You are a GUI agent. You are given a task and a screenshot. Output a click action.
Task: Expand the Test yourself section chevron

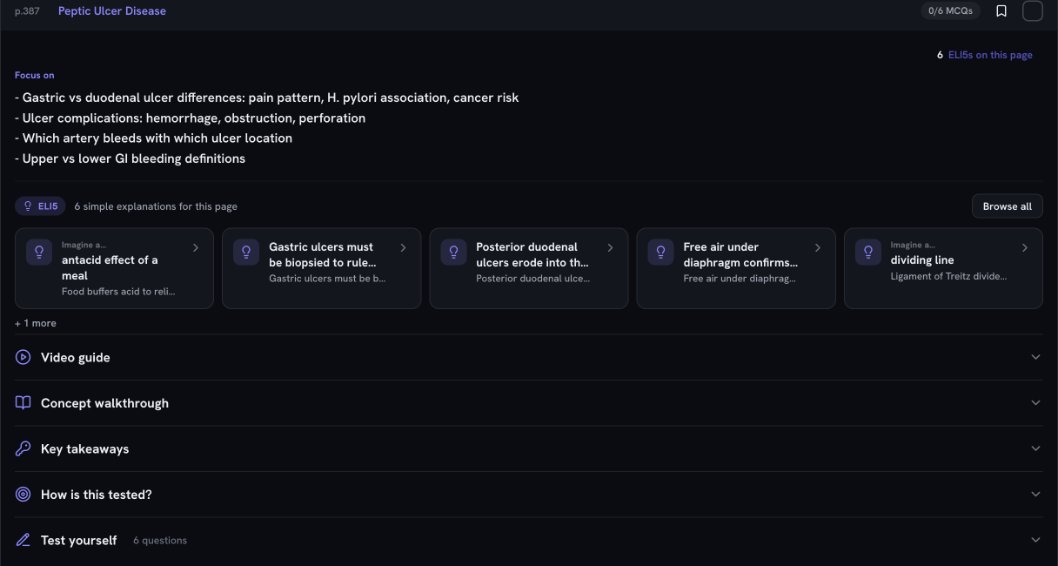pos(1035,540)
